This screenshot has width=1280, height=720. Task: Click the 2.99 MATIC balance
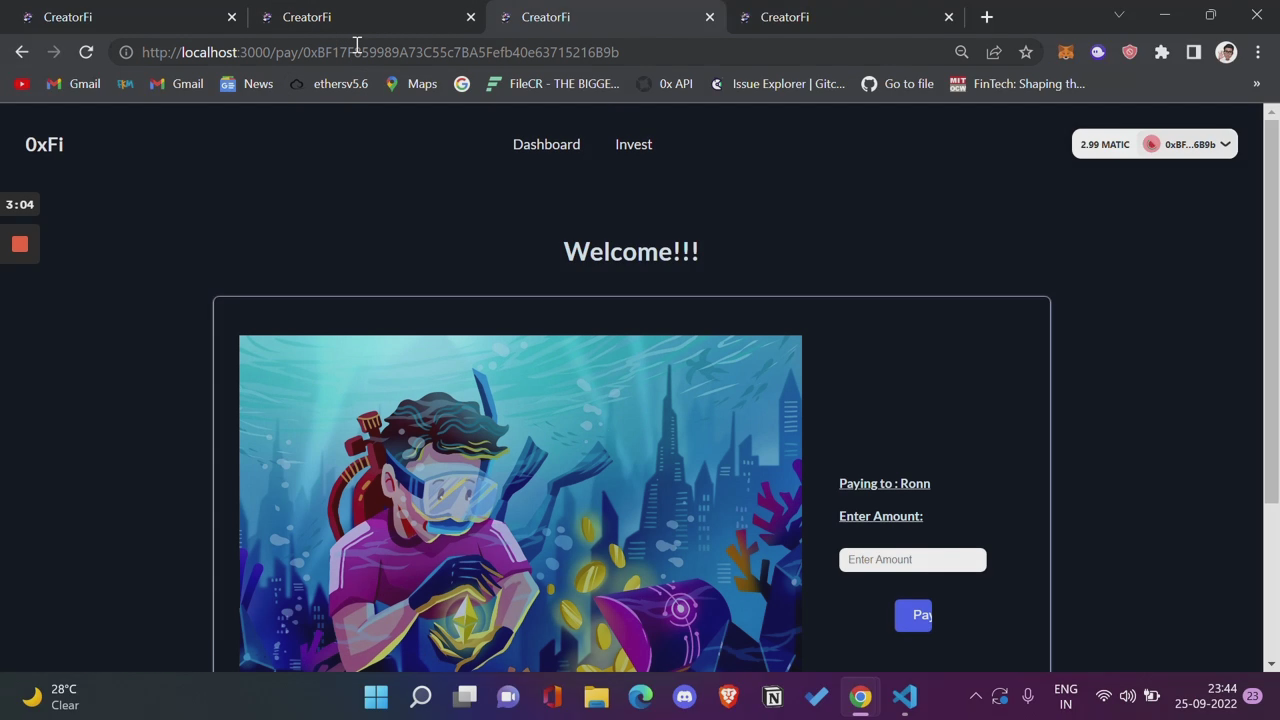[1105, 144]
